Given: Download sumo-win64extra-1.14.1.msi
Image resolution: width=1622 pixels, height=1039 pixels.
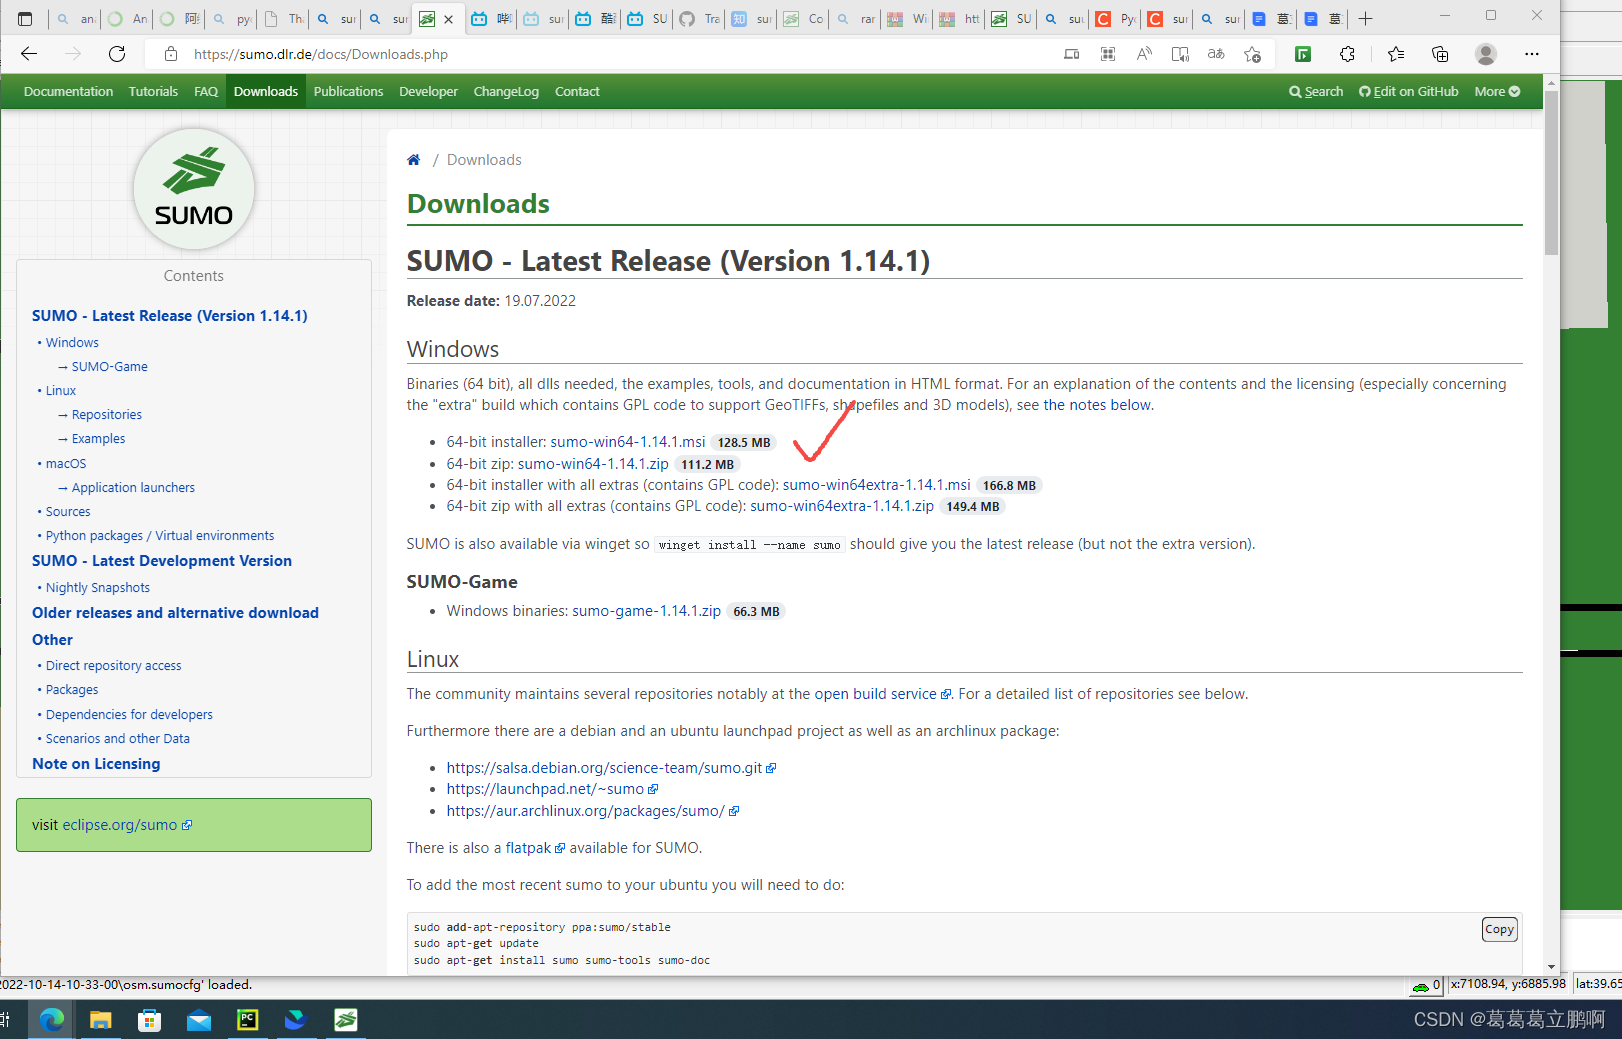Looking at the screenshot, I should [876, 485].
